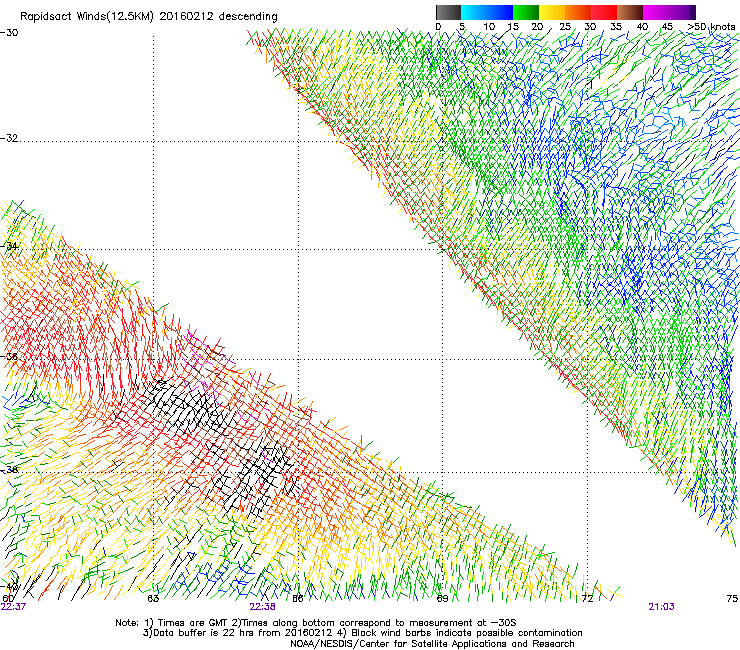The image size is (740, 650).
Task: Click the magenta 40-45 knots legend swatch
Action: click(656, 12)
